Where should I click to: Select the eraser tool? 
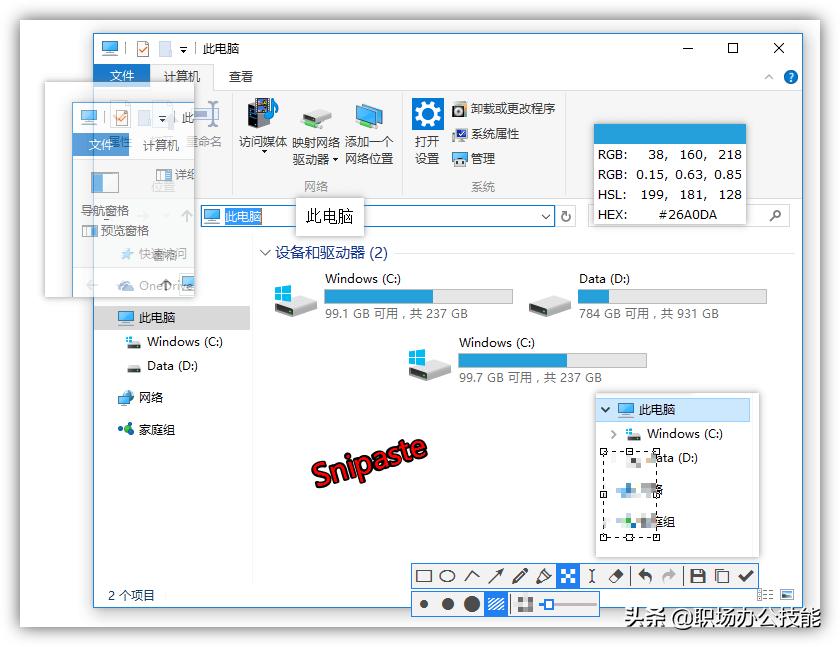(x=616, y=576)
